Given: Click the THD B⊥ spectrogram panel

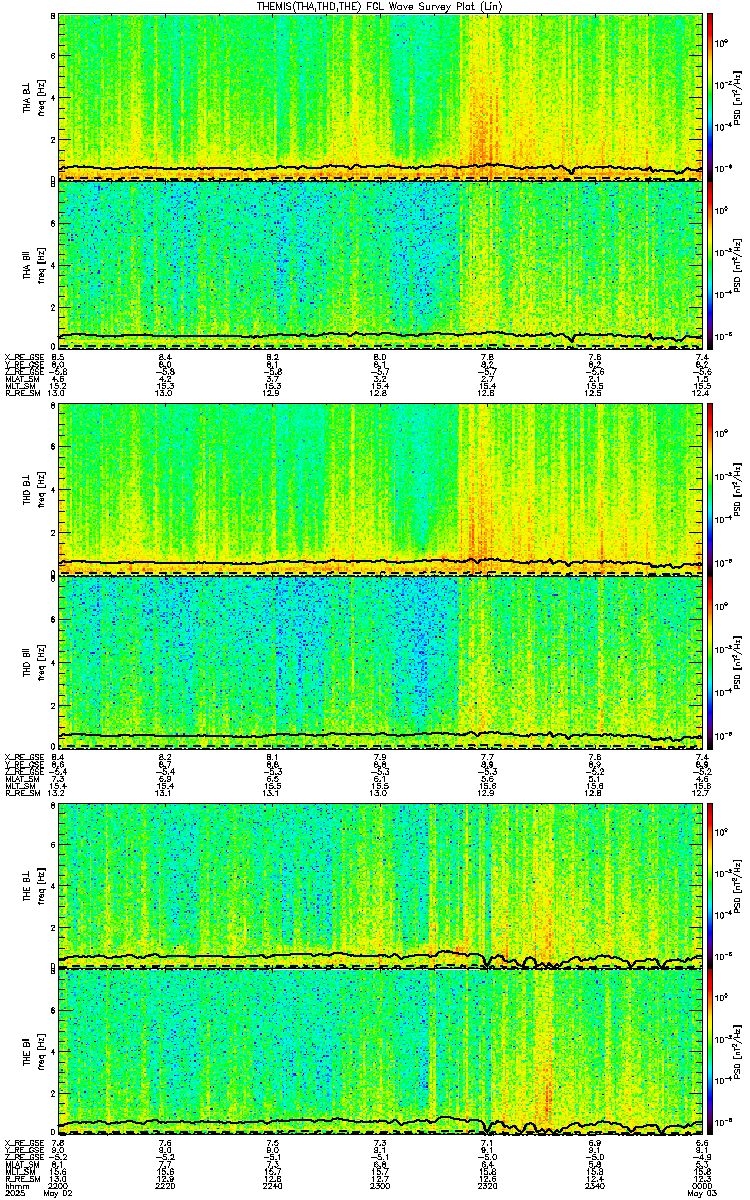Looking at the screenshot, I should tap(380, 490).
